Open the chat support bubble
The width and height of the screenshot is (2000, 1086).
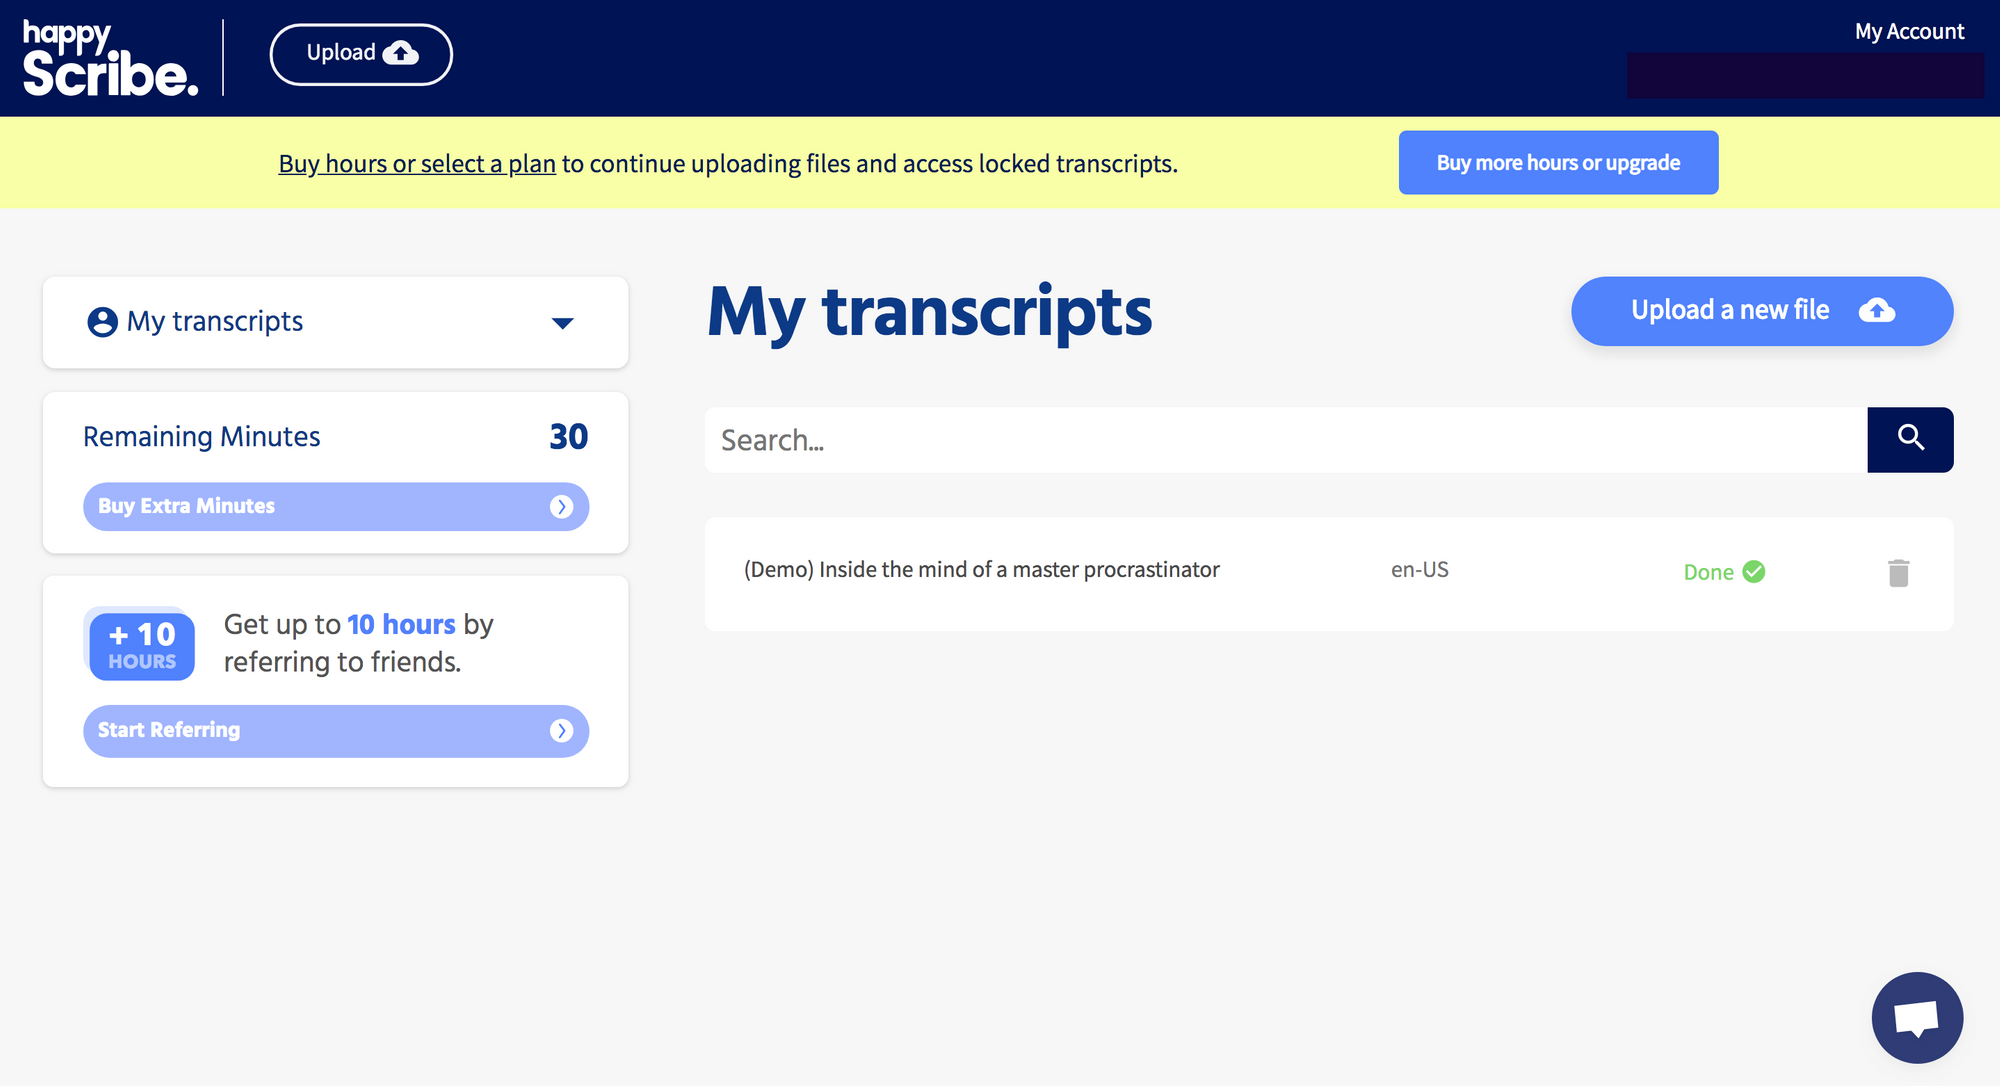(x=1917, y=1018)
